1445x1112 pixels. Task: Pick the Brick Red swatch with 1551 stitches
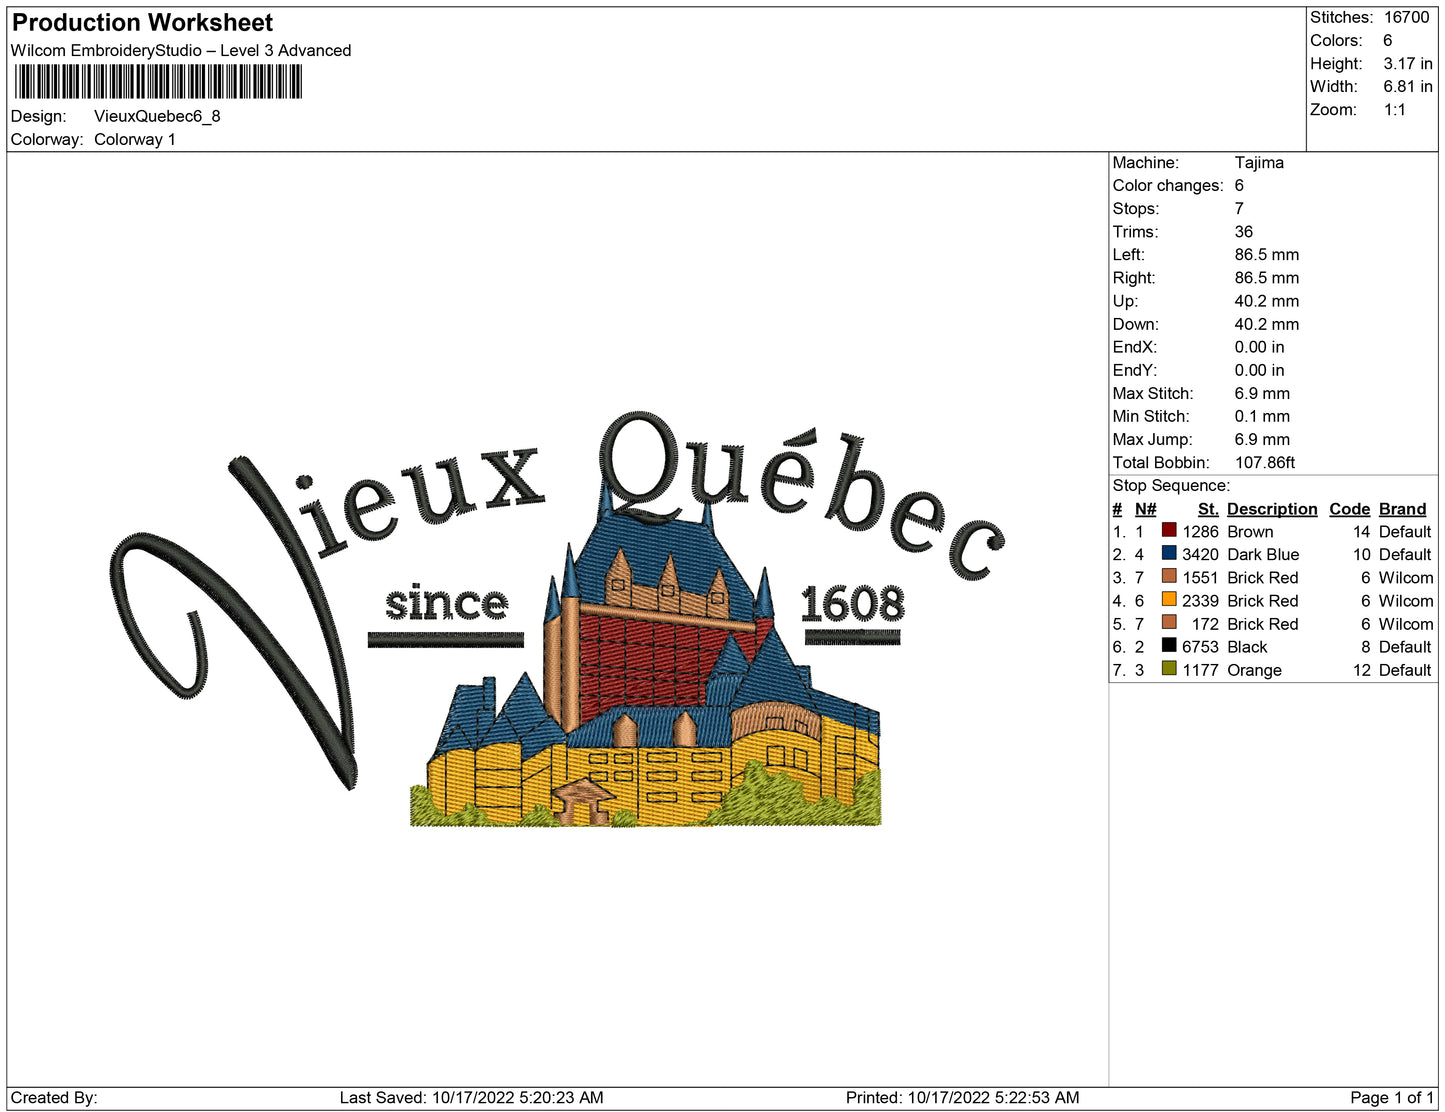[1169, 576]
